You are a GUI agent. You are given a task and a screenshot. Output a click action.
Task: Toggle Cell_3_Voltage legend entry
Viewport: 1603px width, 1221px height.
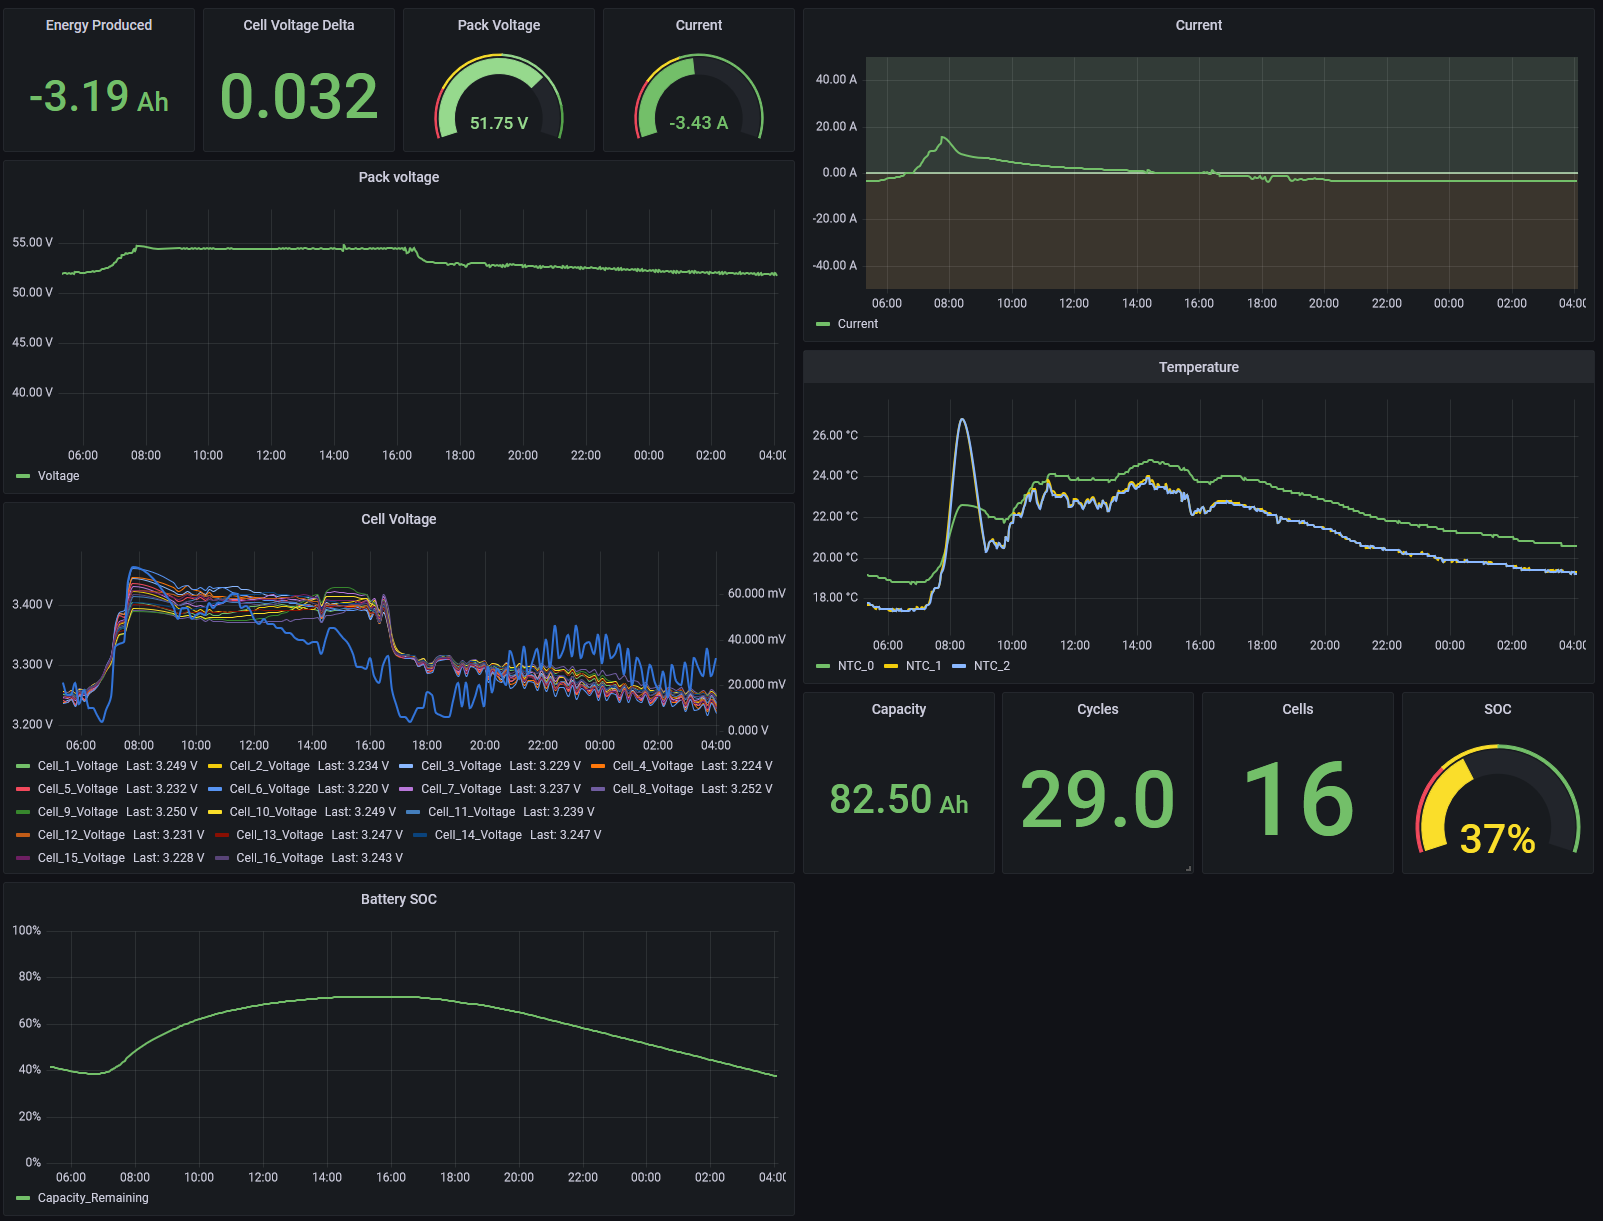click(x=461, y=766)
